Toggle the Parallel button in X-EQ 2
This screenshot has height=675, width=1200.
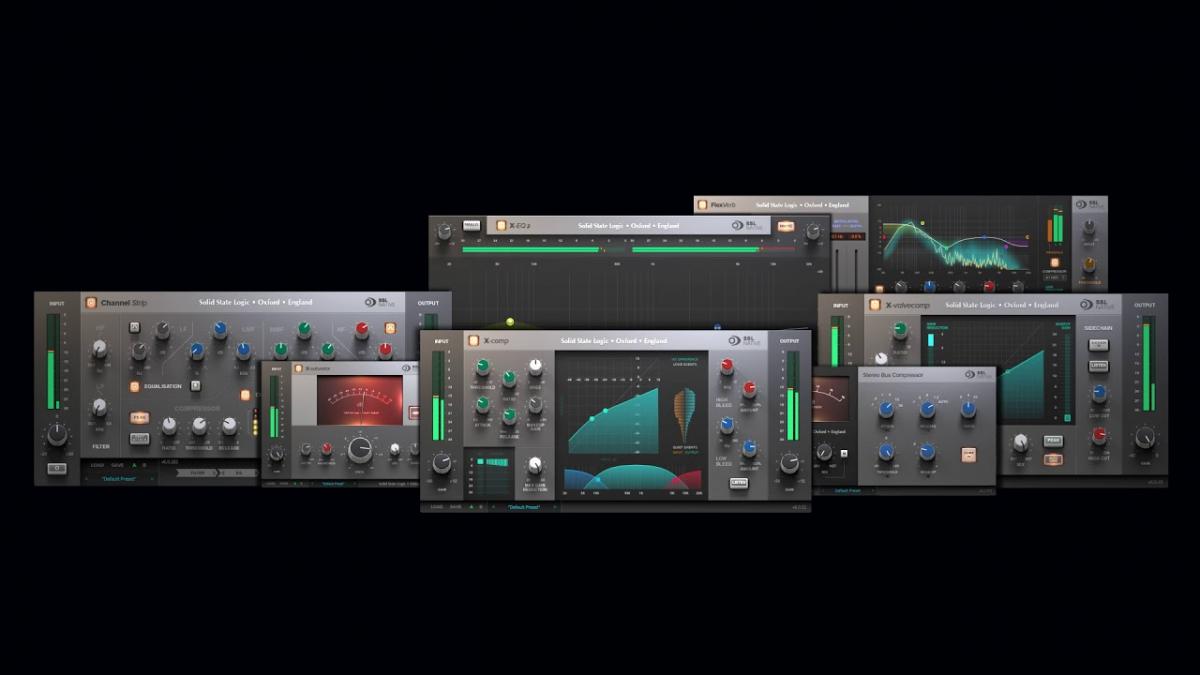[x=471, y=226]
